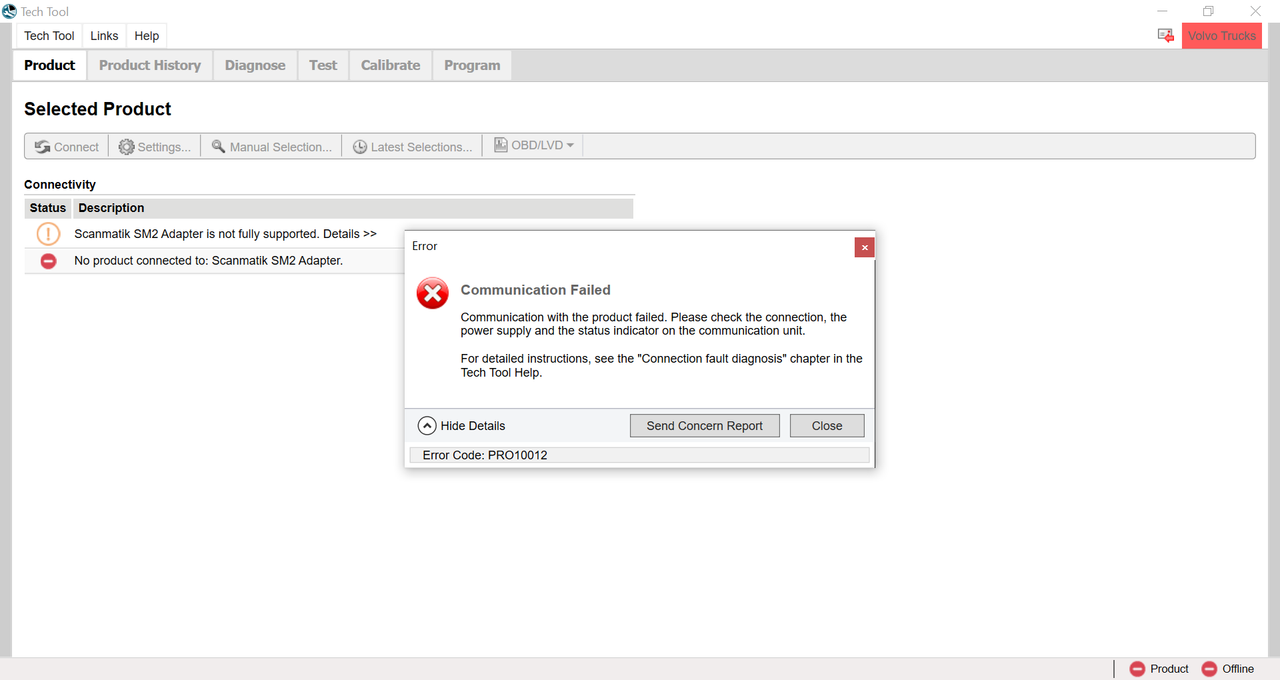Viewport: 1280px width, 680px height.
Task: Expand the OBD/LVD dropdown
Action: tap(534, 146)
